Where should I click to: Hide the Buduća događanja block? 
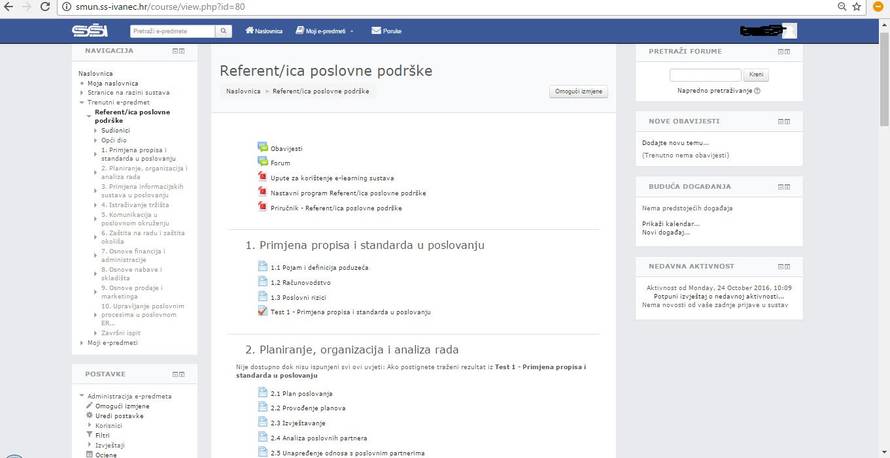(780, 187)
